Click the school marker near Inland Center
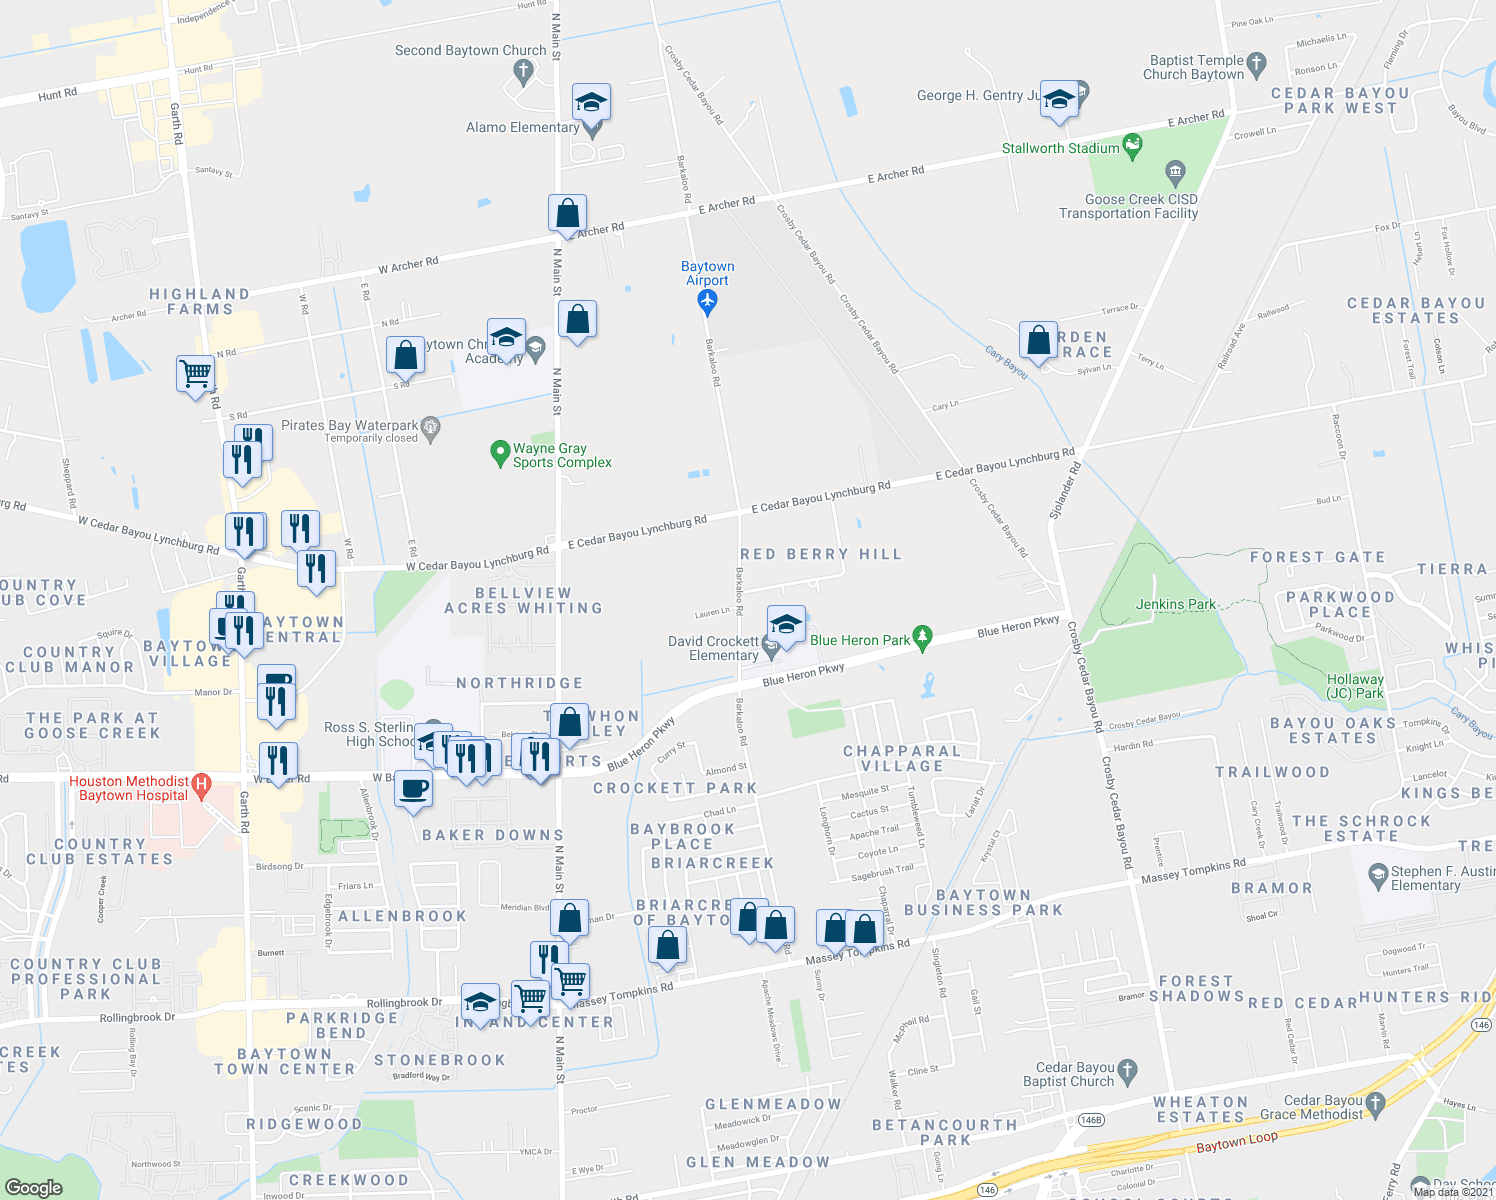The width and height of the screenshot is (1496, 1200). coord(480,1003)
